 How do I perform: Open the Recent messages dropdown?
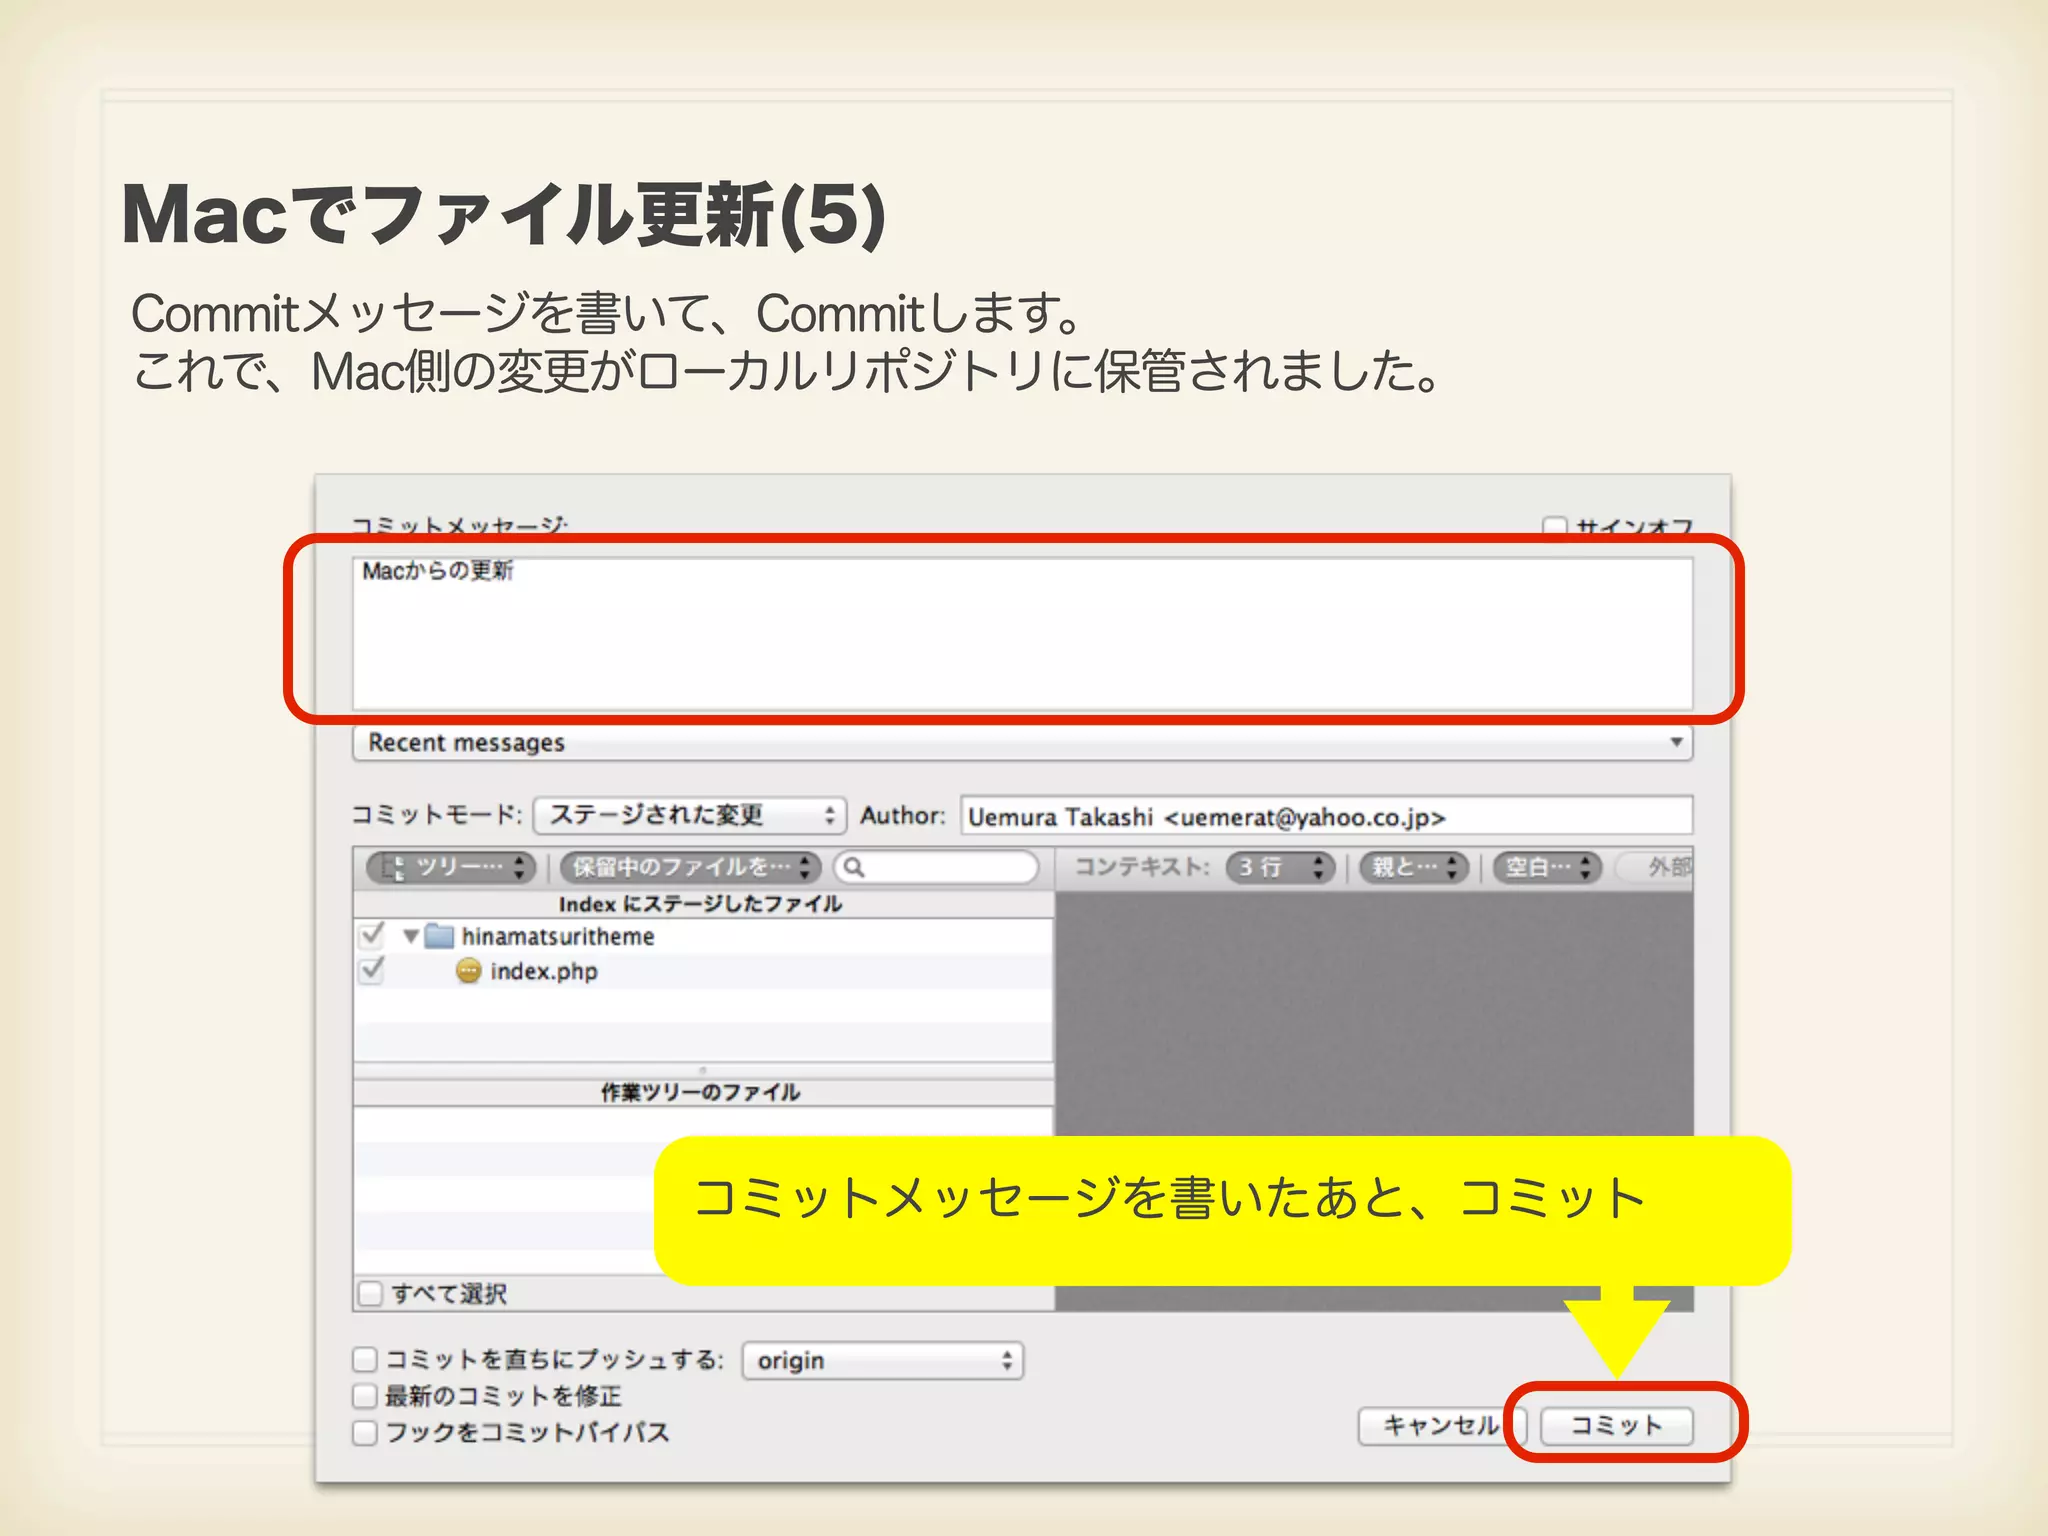[1021, 743]
